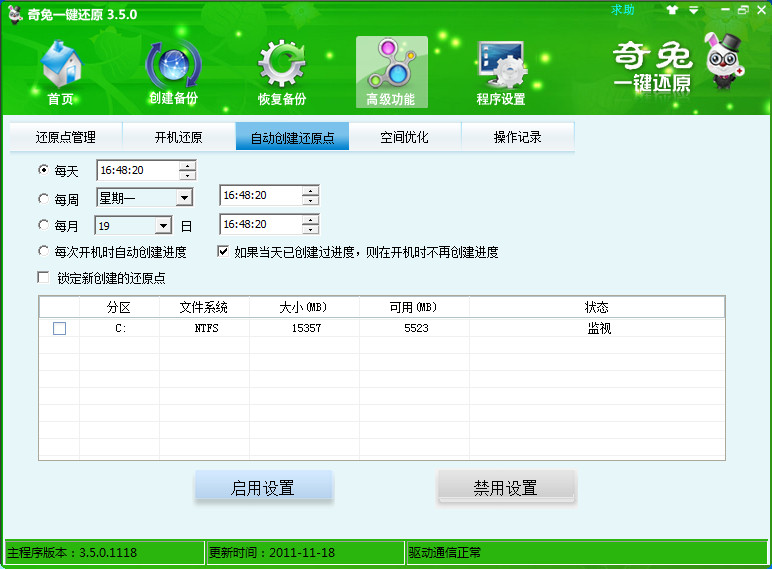Click the NTFS cell in partition table

(206, 328)
